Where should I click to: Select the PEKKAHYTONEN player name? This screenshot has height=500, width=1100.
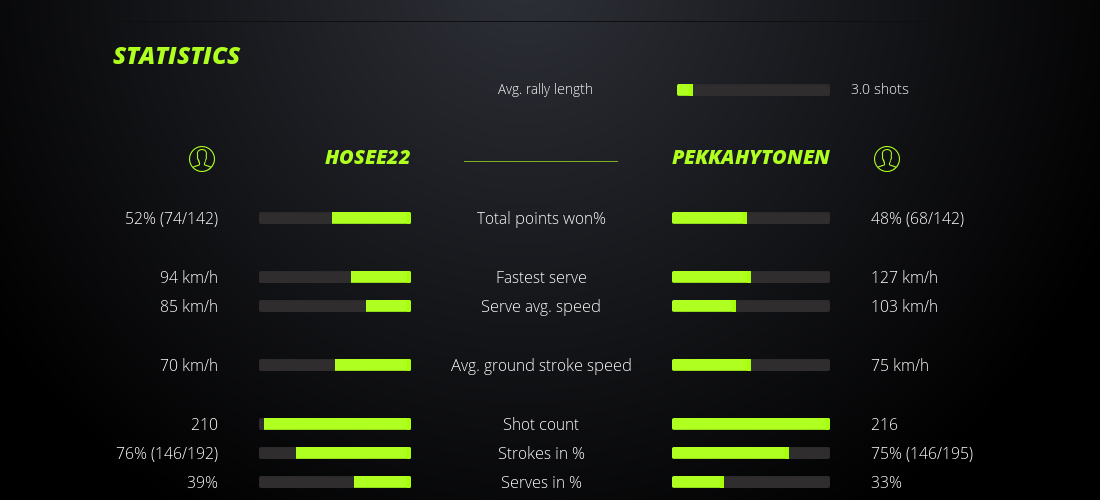click(750, 157)
